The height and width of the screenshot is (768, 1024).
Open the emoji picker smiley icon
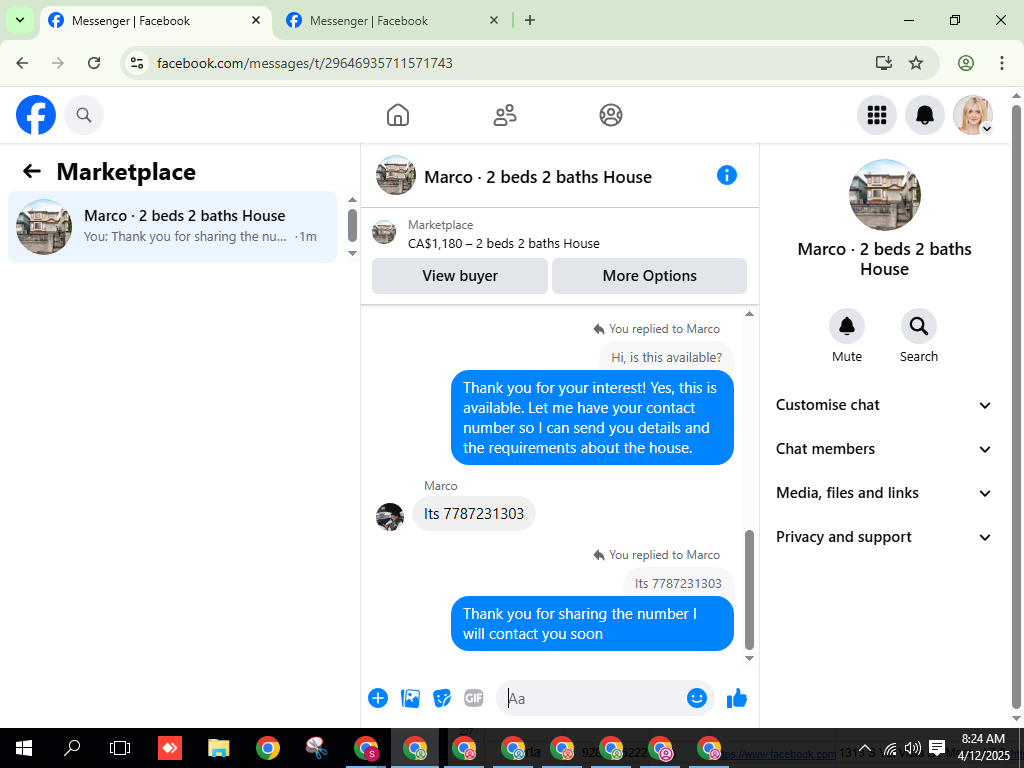click(697, 698)
